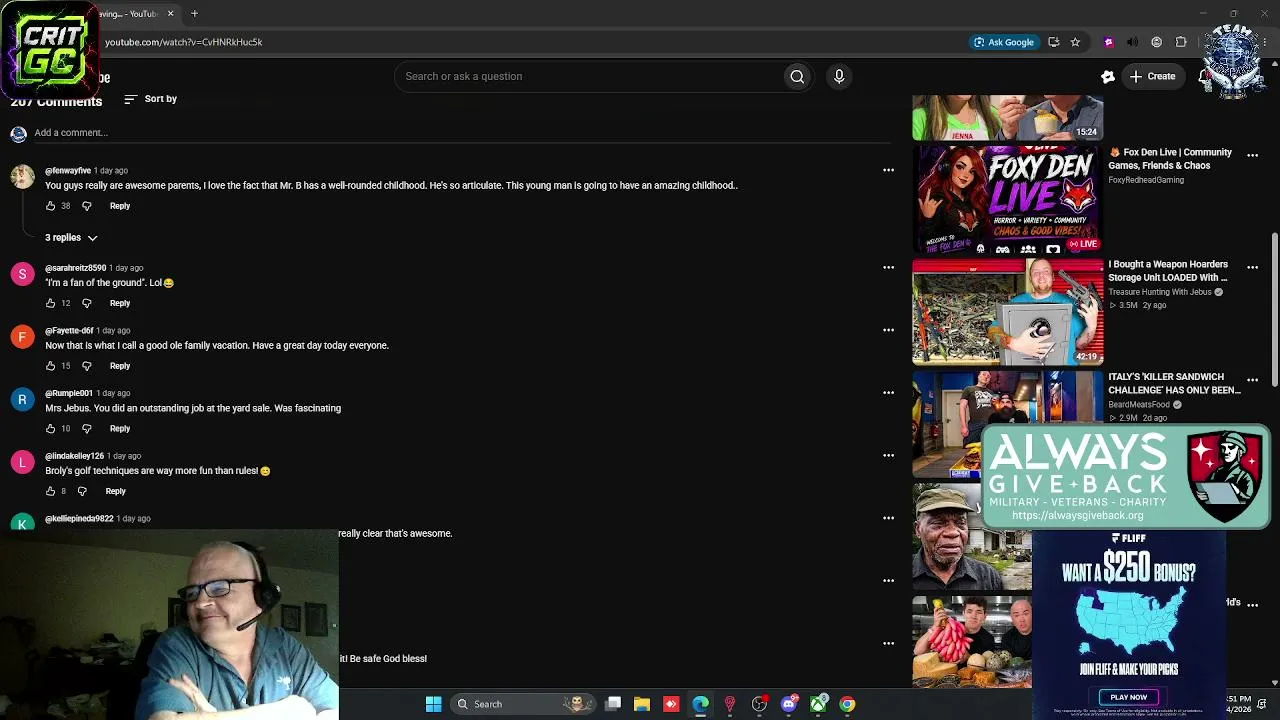This screenshot has width=1280, height=720.
Task: Open the Windows Start menu
Action: pyautogui.click(x=433, y=704)
